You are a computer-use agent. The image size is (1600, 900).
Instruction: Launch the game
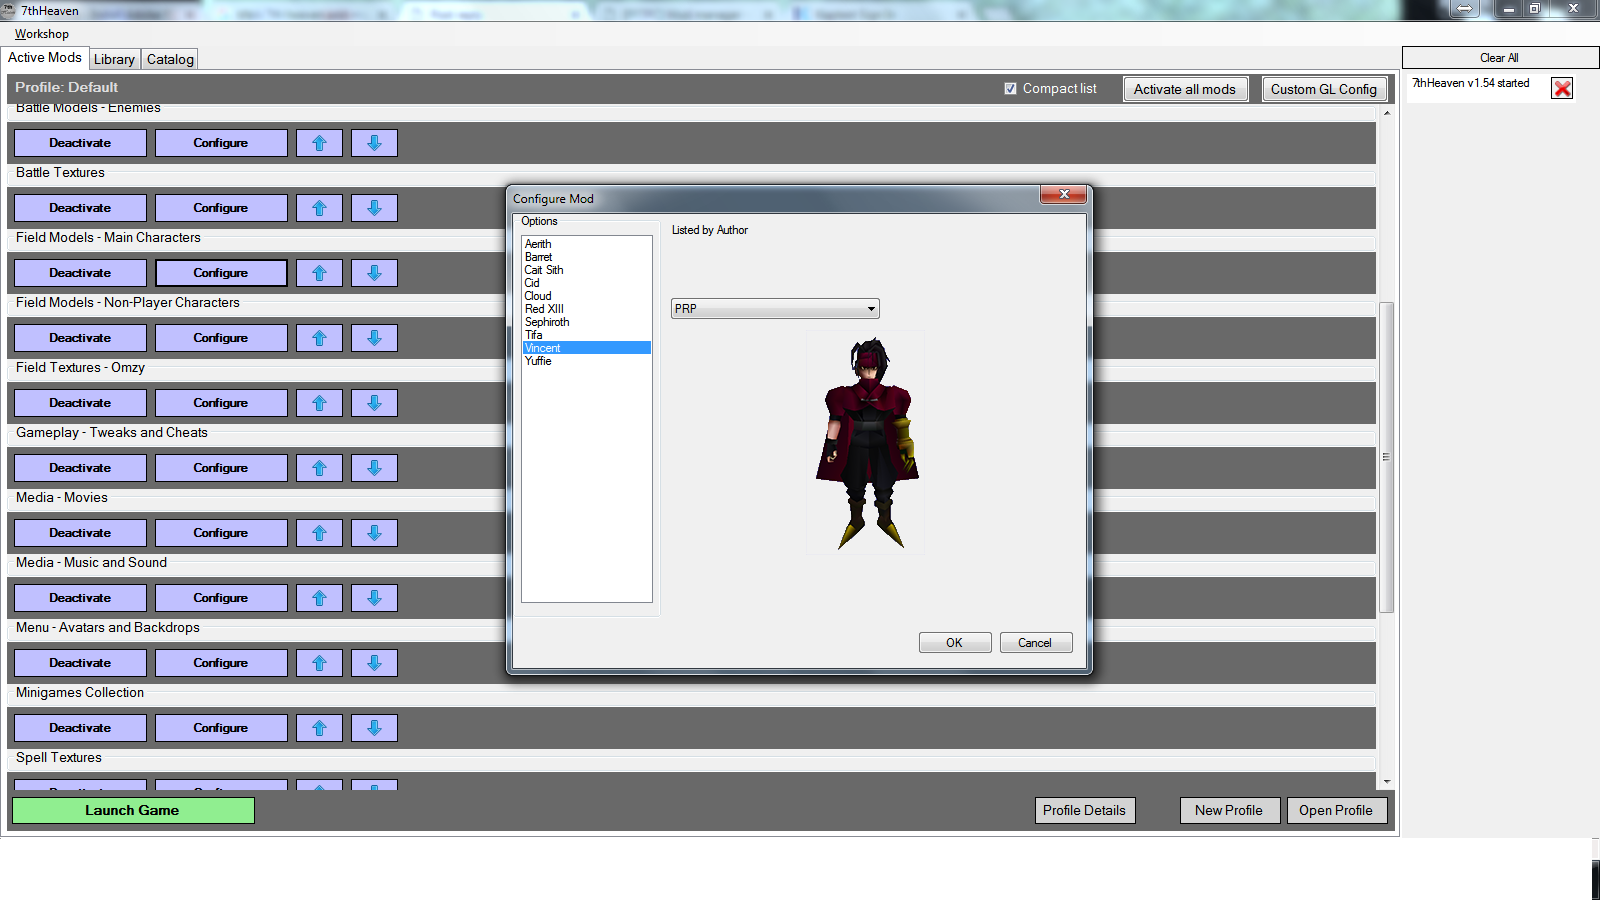133,810
